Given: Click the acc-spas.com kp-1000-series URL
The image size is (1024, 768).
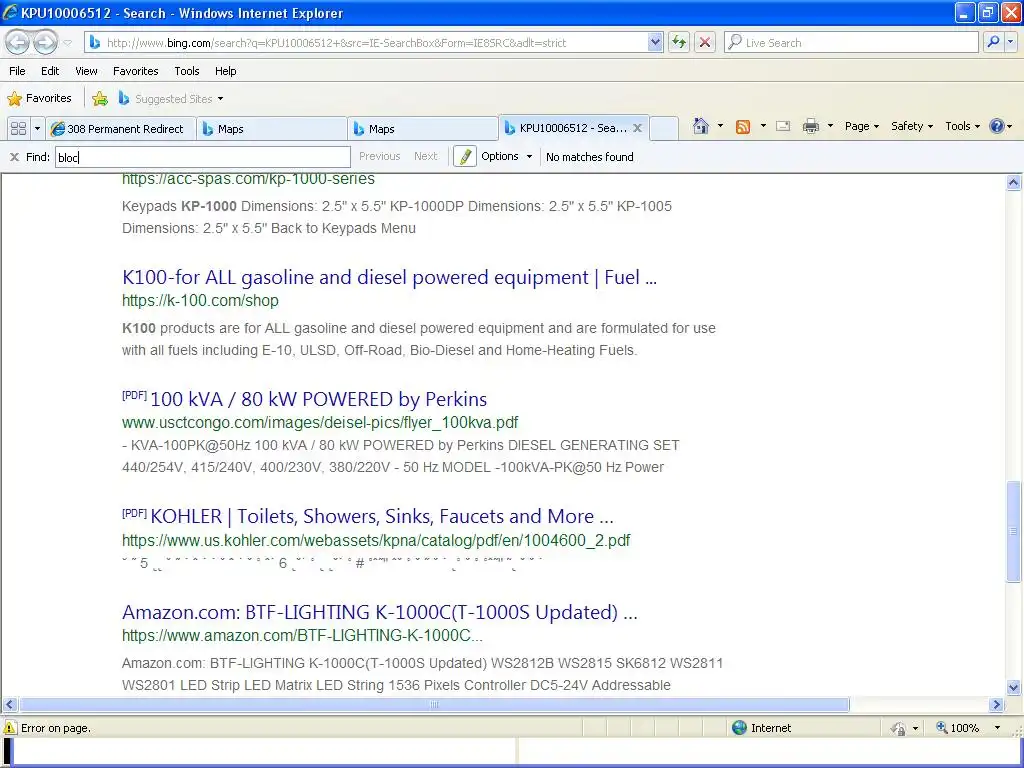Looking at the screenshot, I should click(248, 179).
